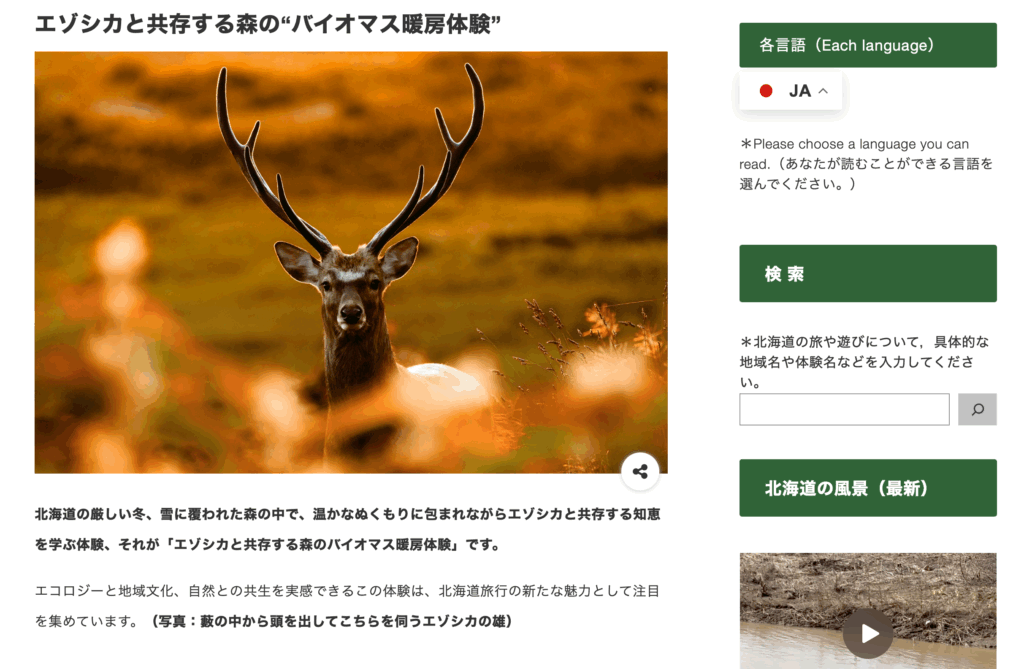Play the Hokkaido landscape video
Image resolution: width=1024 pixels, height=669 pixels.
pos(868,633)
